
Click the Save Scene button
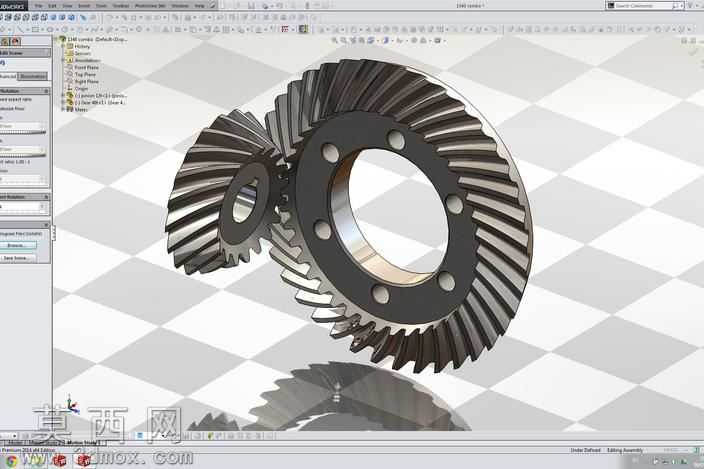tap(18, 258)
